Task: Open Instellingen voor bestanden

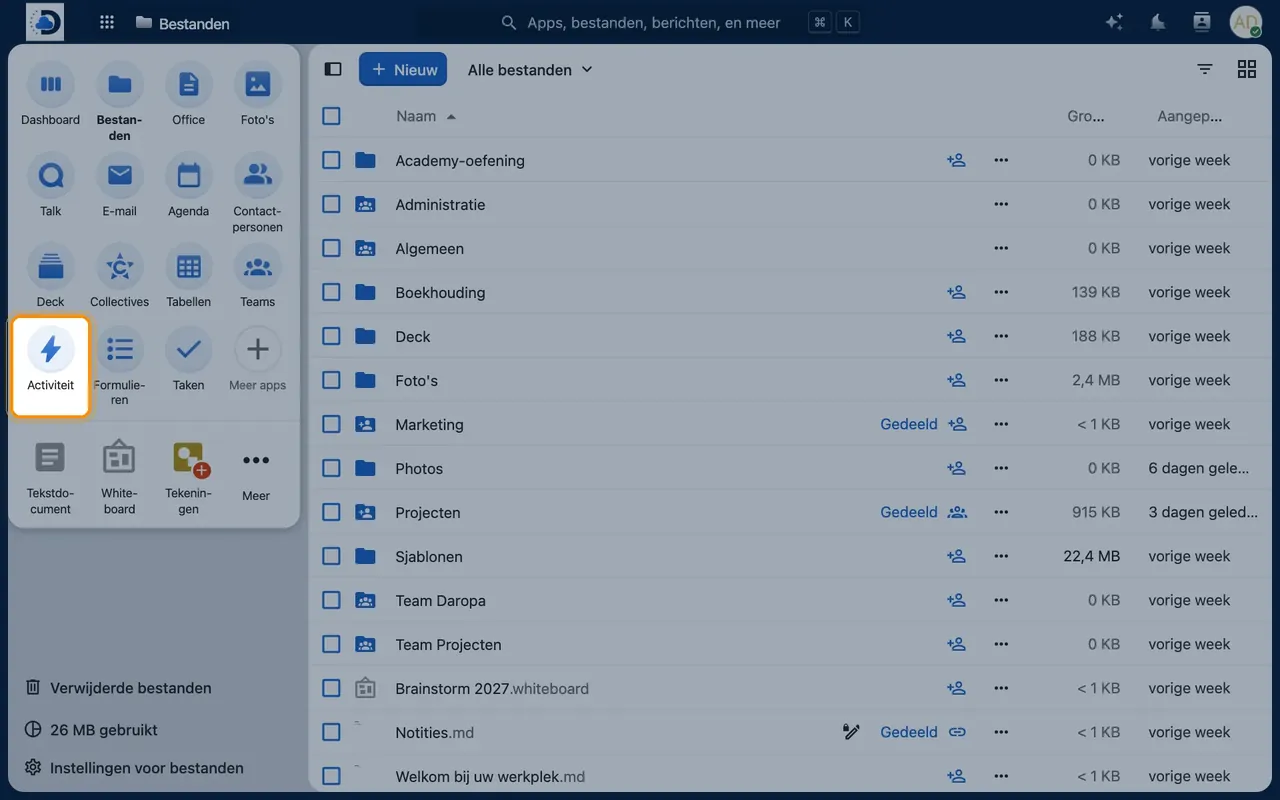Action: [134, 768]
